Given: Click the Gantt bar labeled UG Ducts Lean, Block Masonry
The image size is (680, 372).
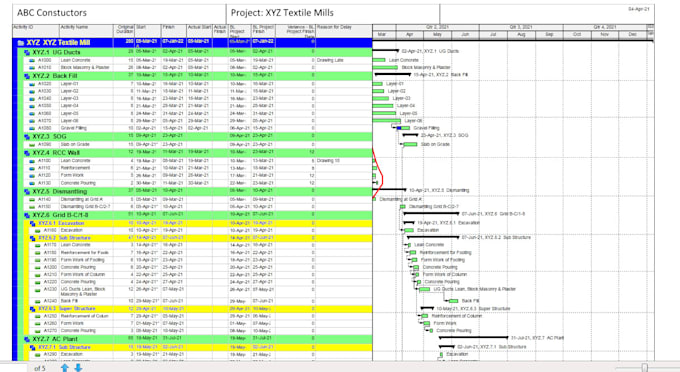Looking at the screenshot, I should [x=425, y=289].
